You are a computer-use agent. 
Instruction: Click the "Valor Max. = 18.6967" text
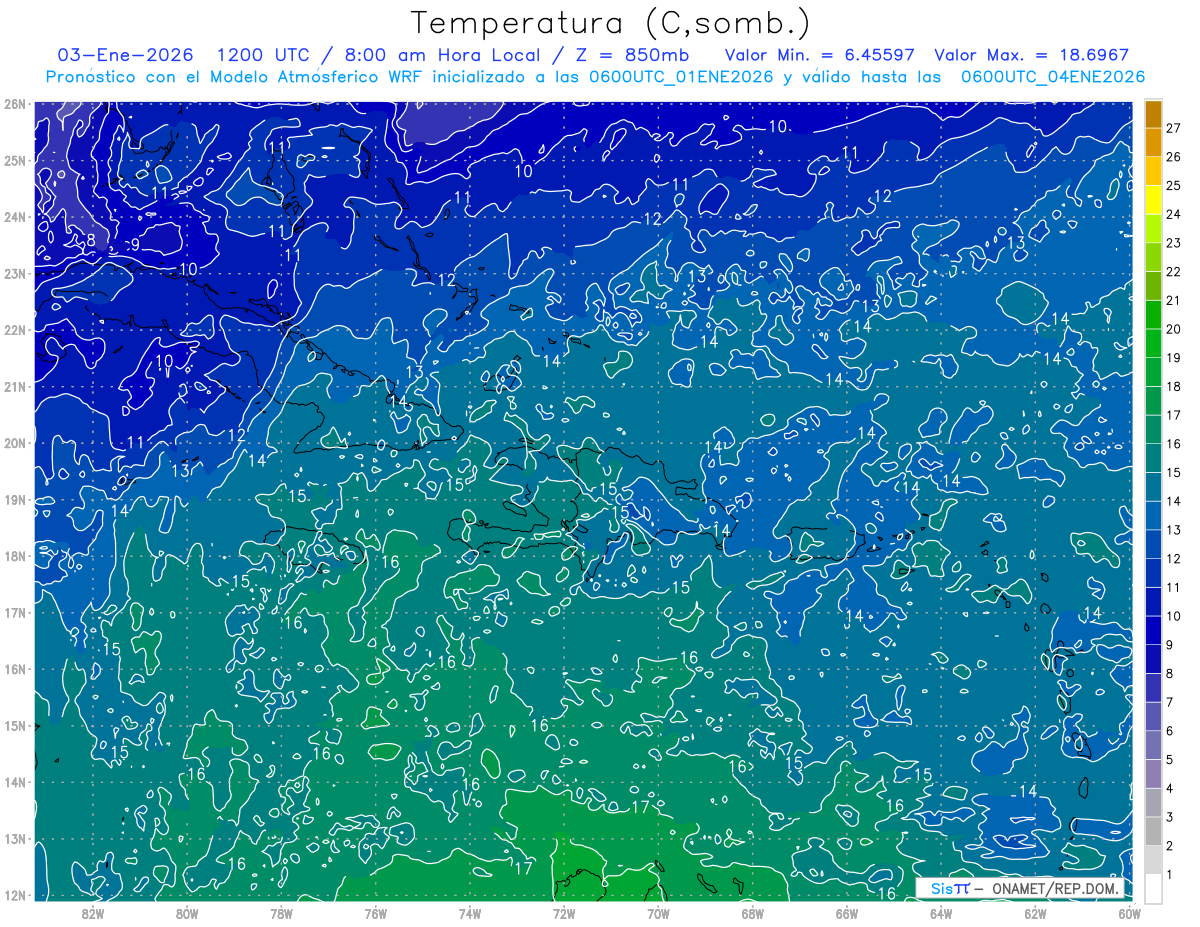tap(1031, 55)
